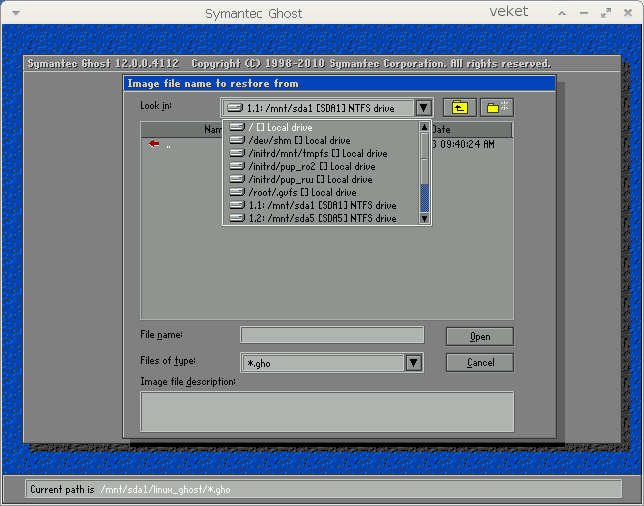
Task: Open window menu arrow in title bar
Action: pos(16,13)
